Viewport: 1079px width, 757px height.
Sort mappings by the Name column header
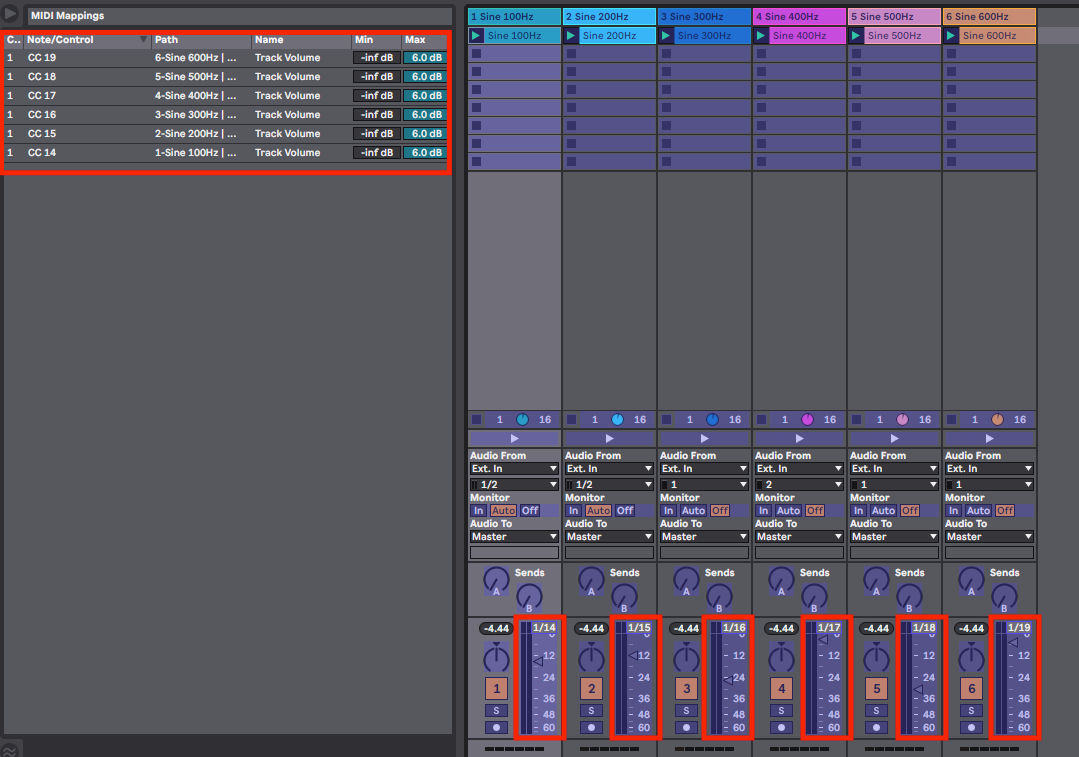(301, 40)
